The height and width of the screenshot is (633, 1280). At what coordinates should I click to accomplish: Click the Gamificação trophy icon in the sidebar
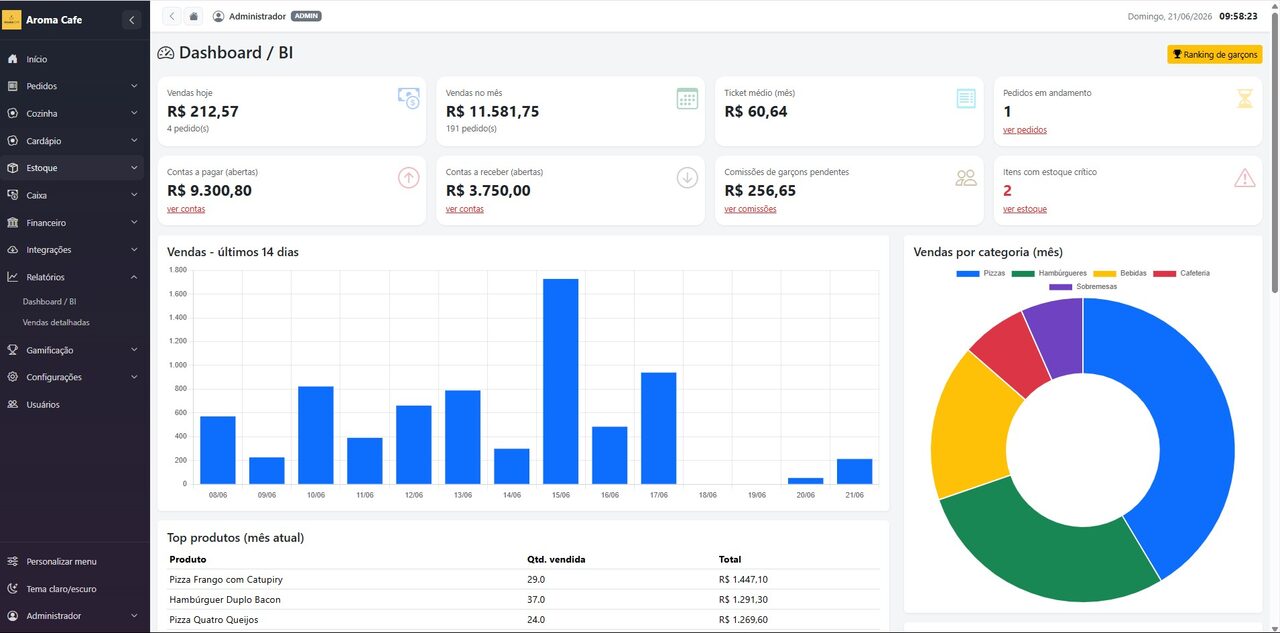click(12, 350)
